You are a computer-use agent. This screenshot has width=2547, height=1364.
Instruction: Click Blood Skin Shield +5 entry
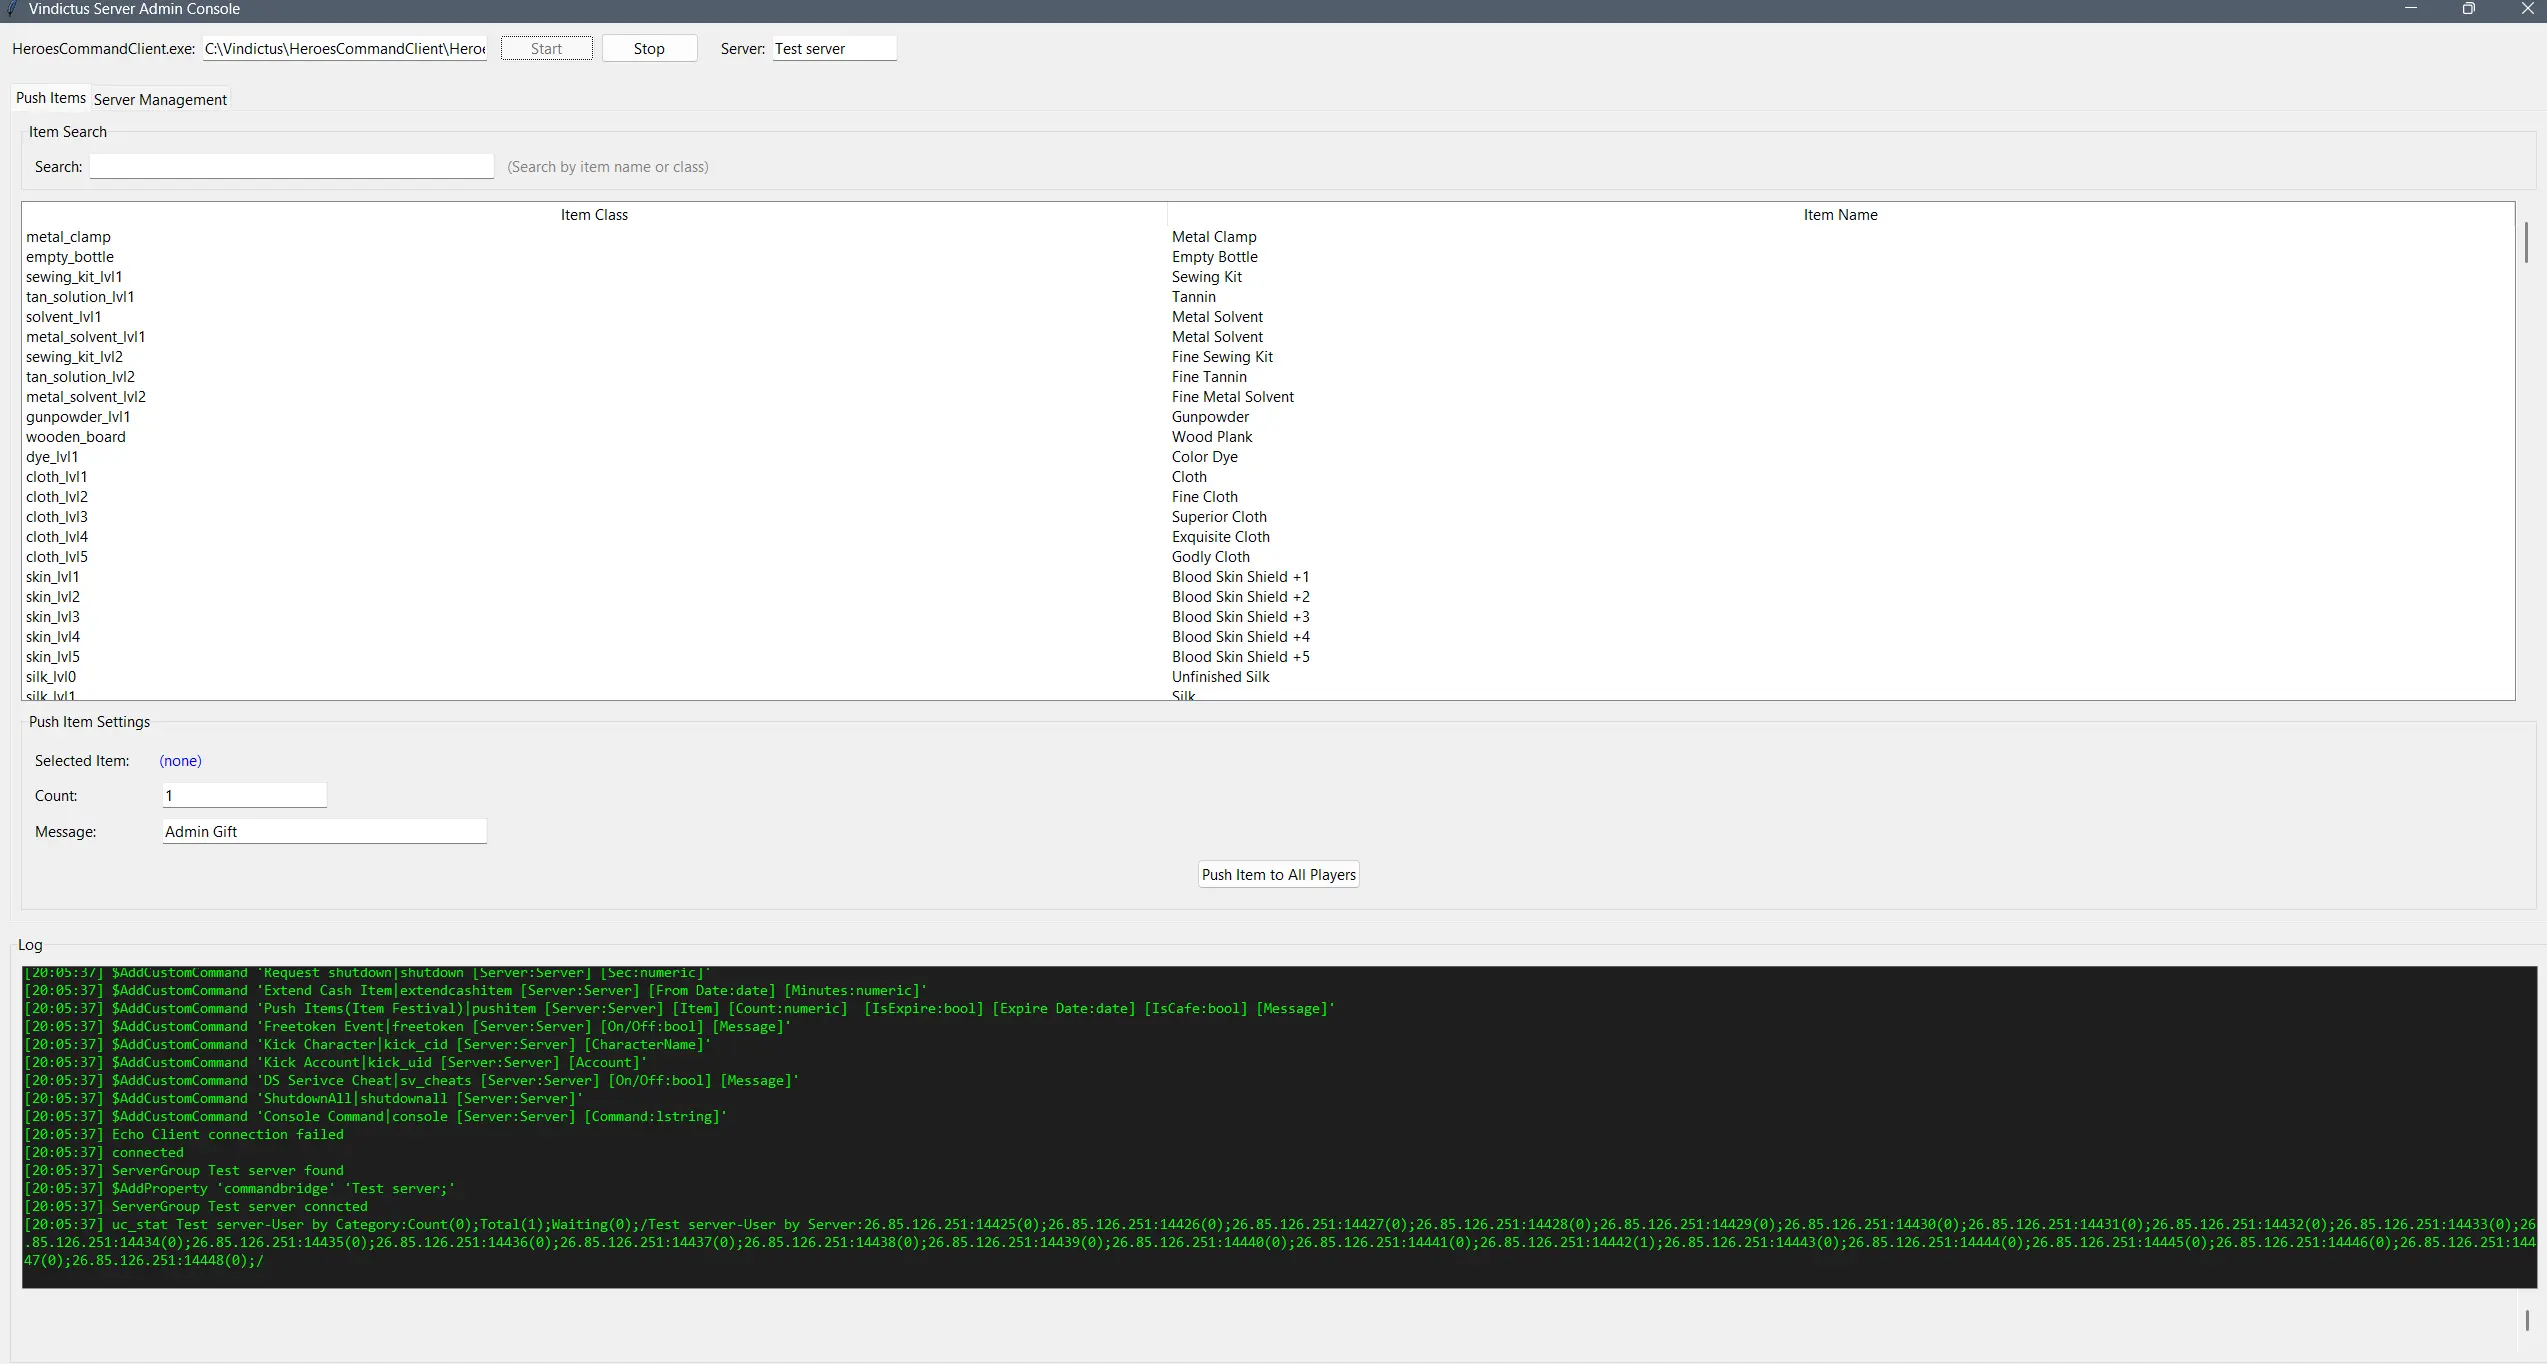1240,657
